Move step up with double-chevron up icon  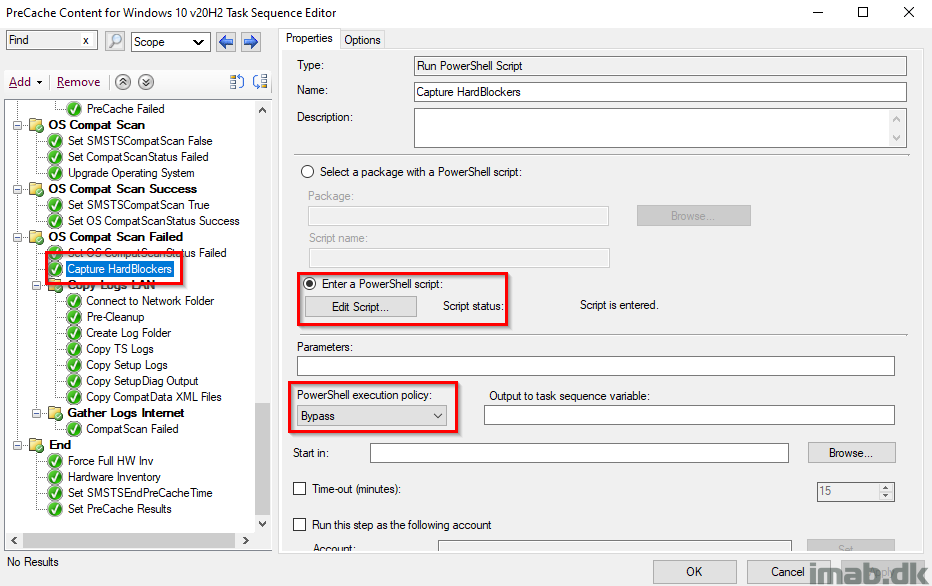tap(123, 82)
